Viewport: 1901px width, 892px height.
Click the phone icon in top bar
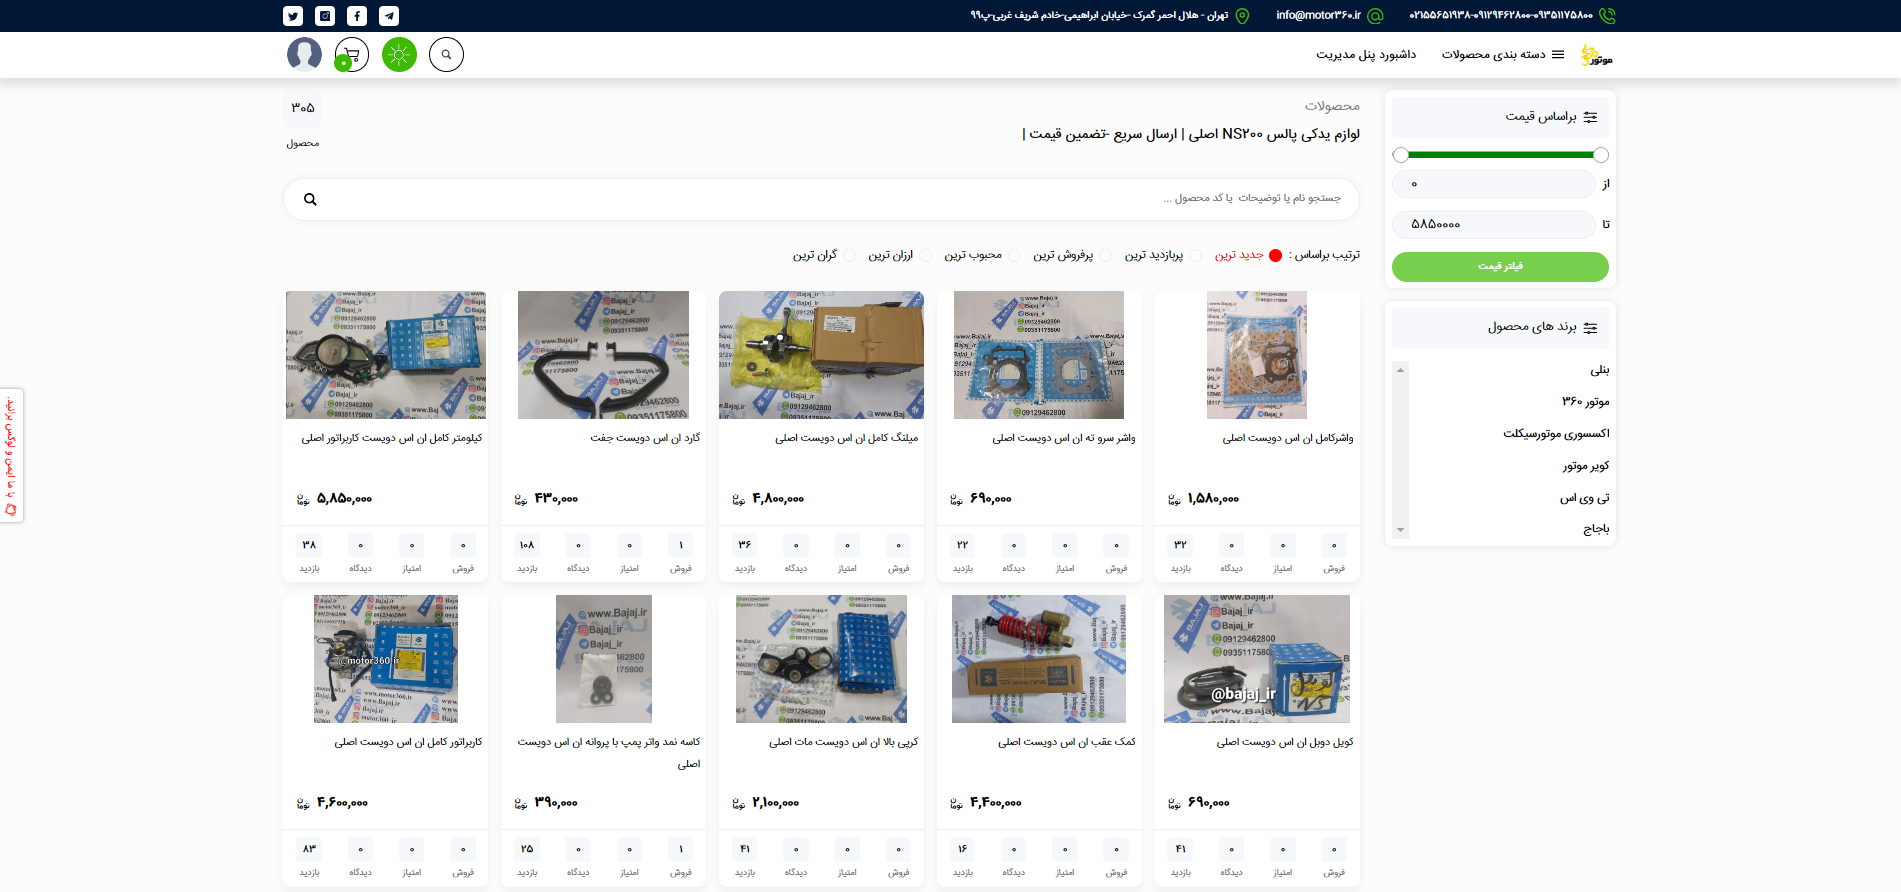(1607, 16)
